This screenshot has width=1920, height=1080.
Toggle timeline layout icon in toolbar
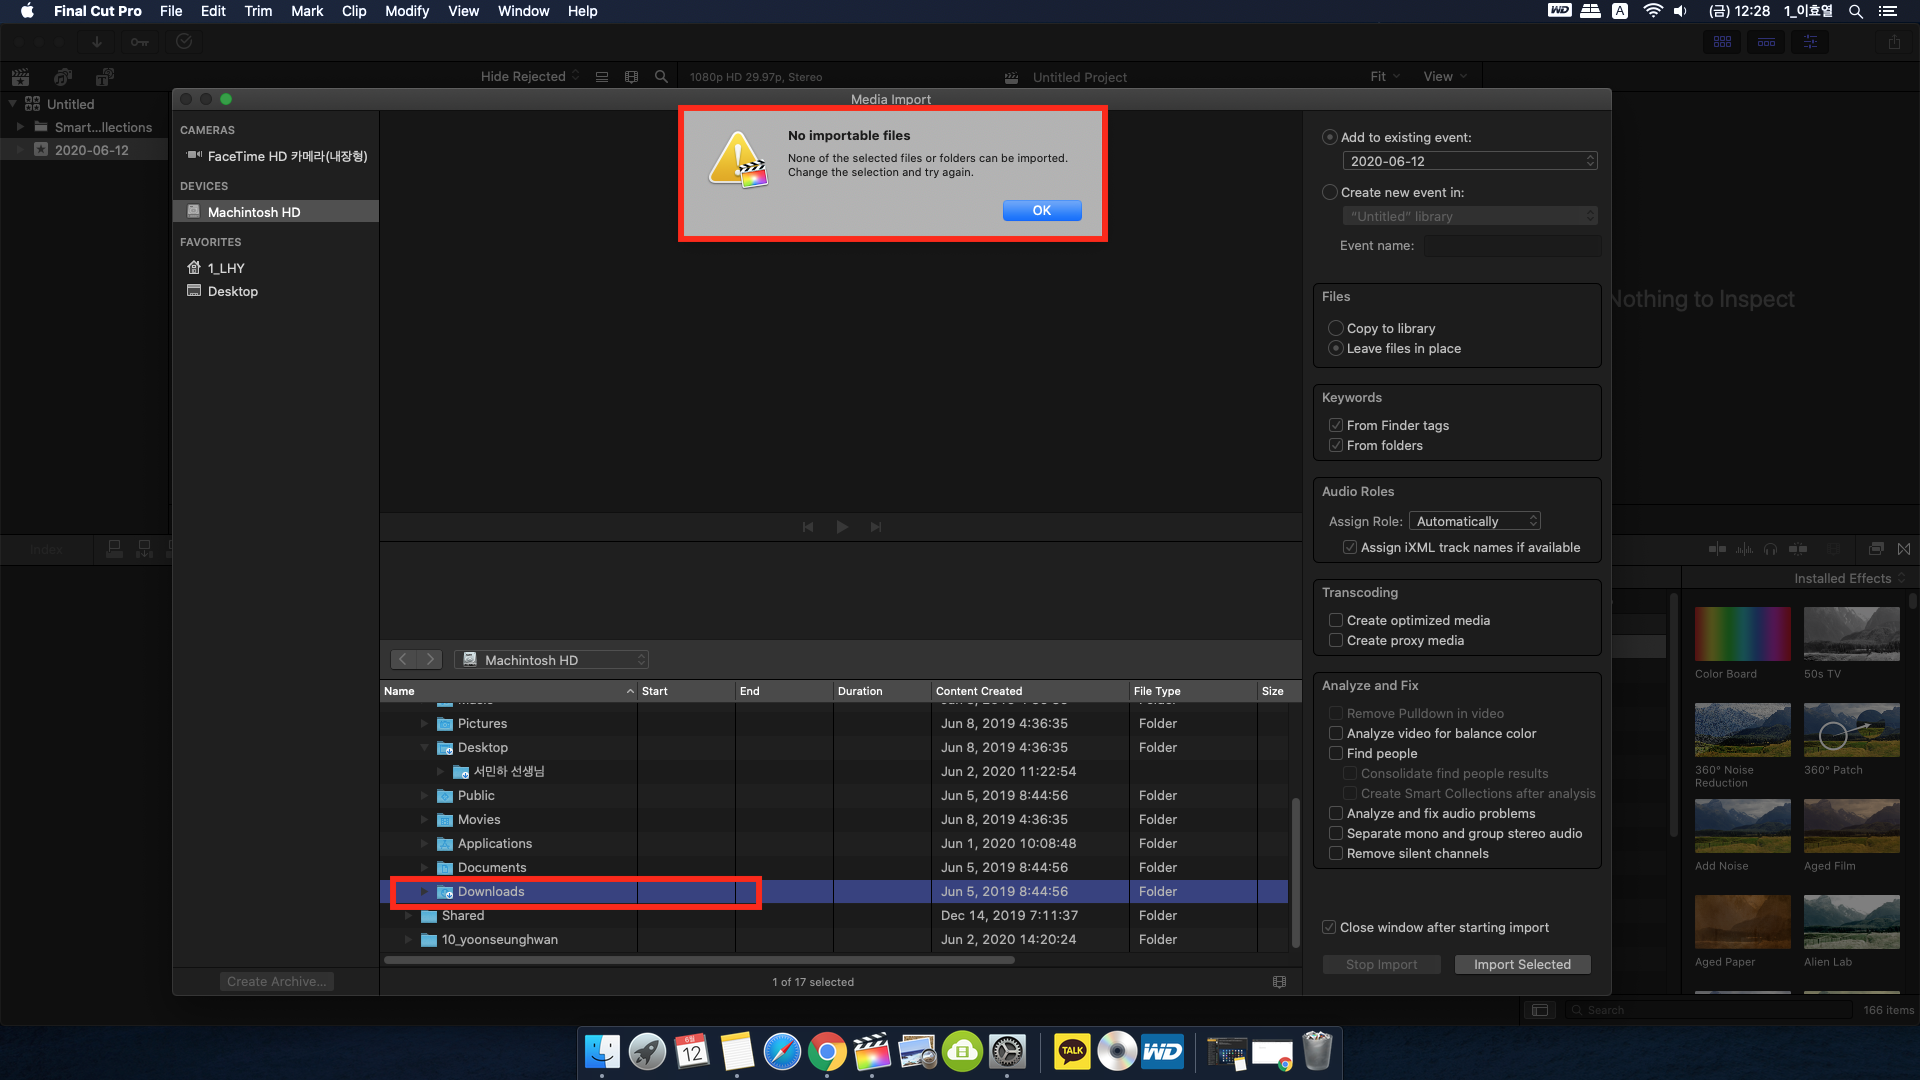(x=1766, y=42)
